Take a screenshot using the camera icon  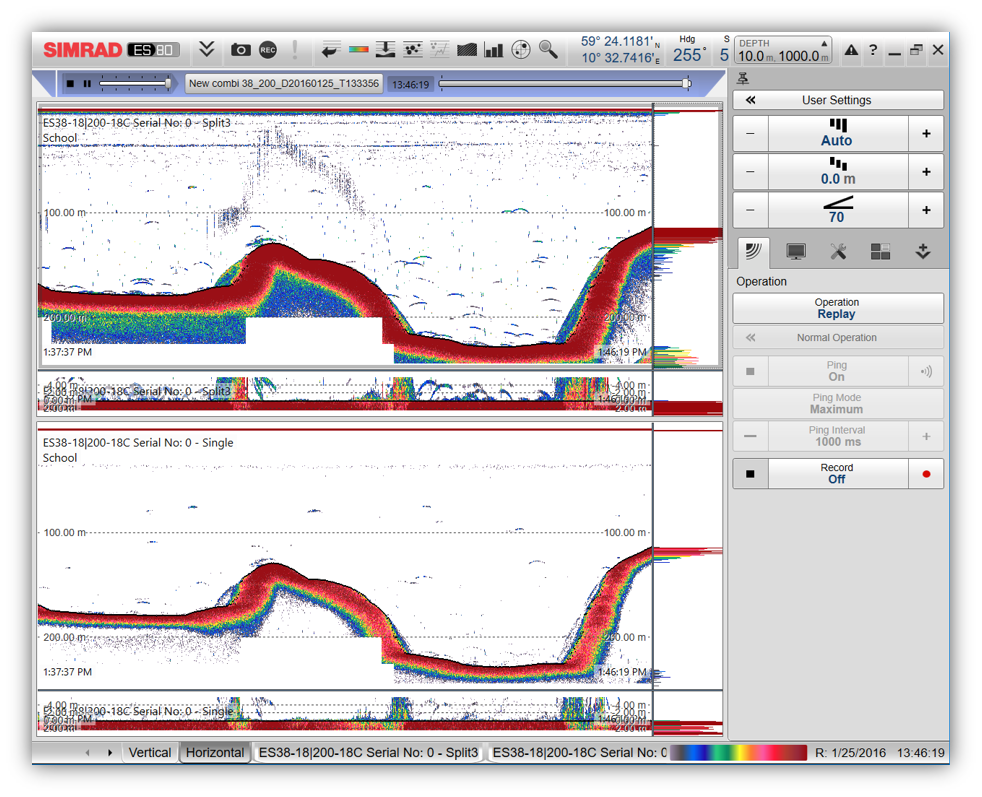[x=241, y=49]
